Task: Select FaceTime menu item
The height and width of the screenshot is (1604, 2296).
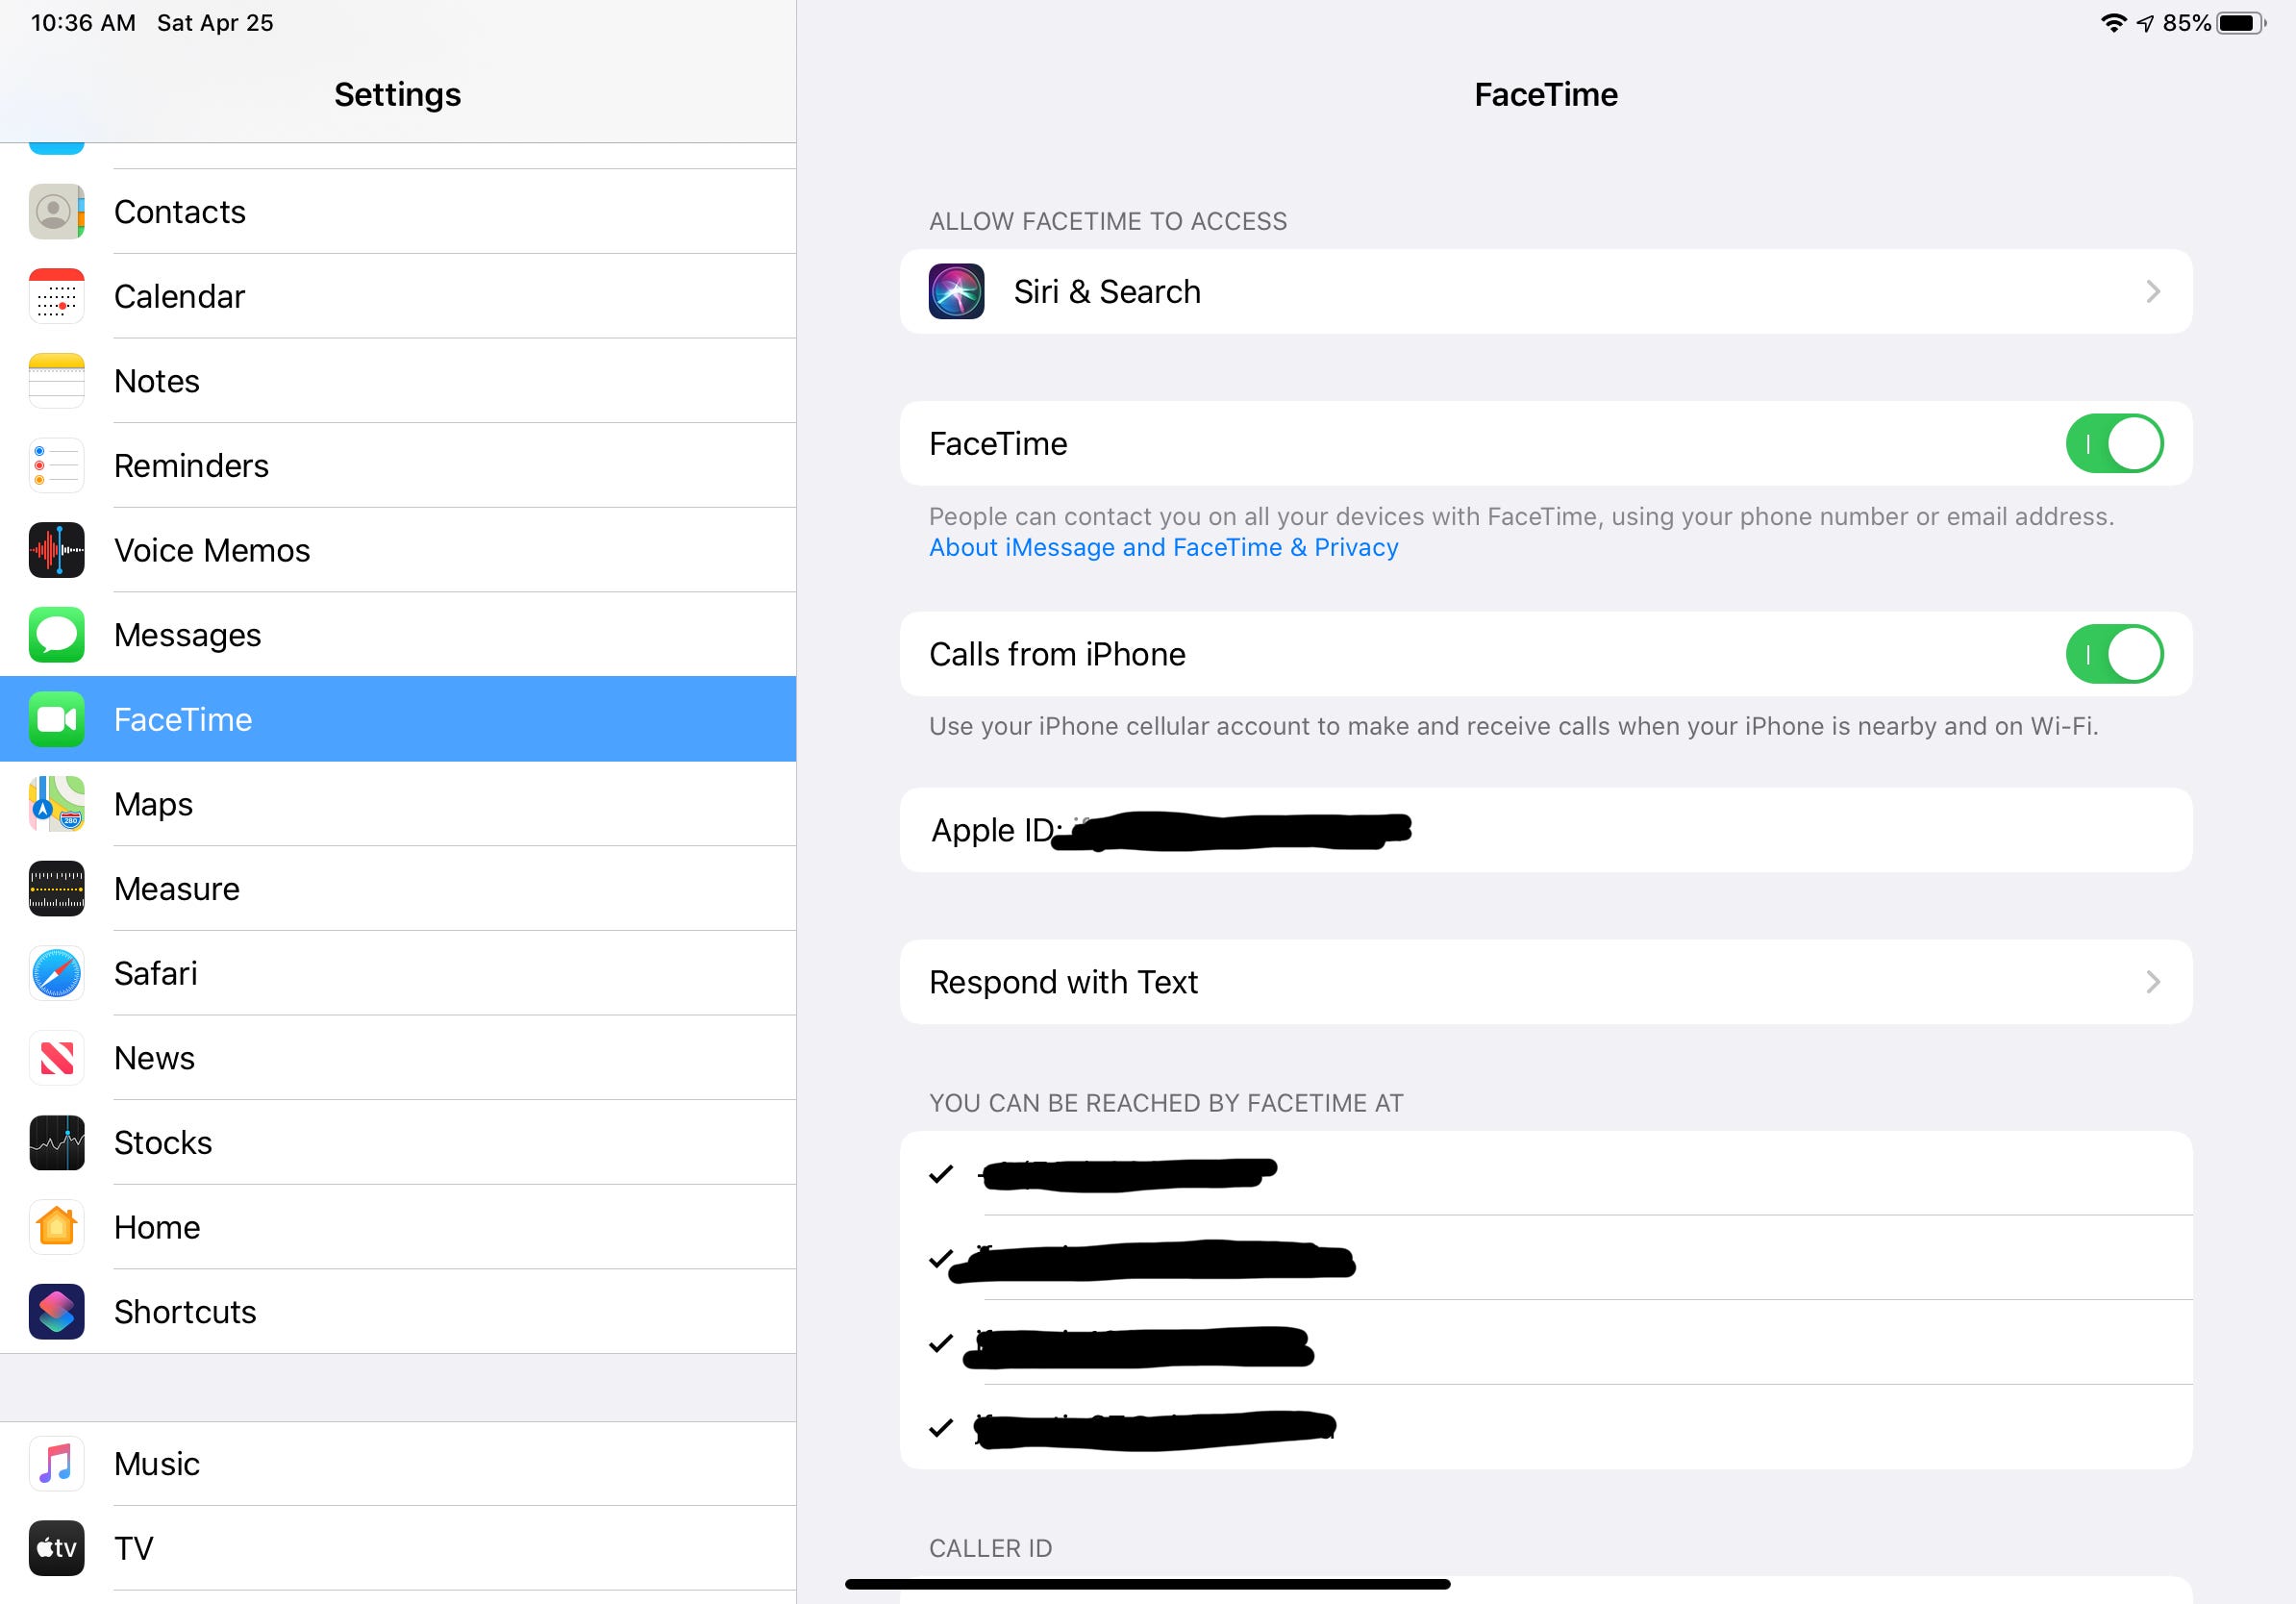Action: [398, 717]
